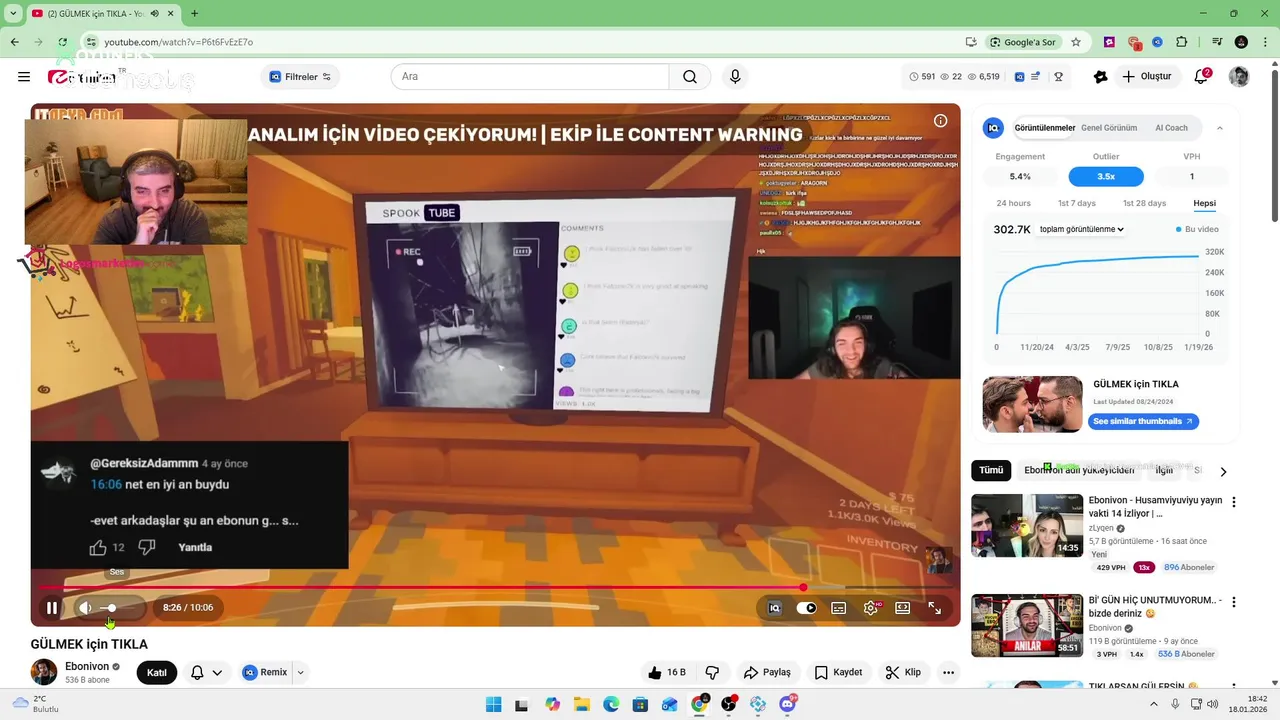
Task: Switch to Görüntülenmeler tab
Action: (x=1044, y=128)
